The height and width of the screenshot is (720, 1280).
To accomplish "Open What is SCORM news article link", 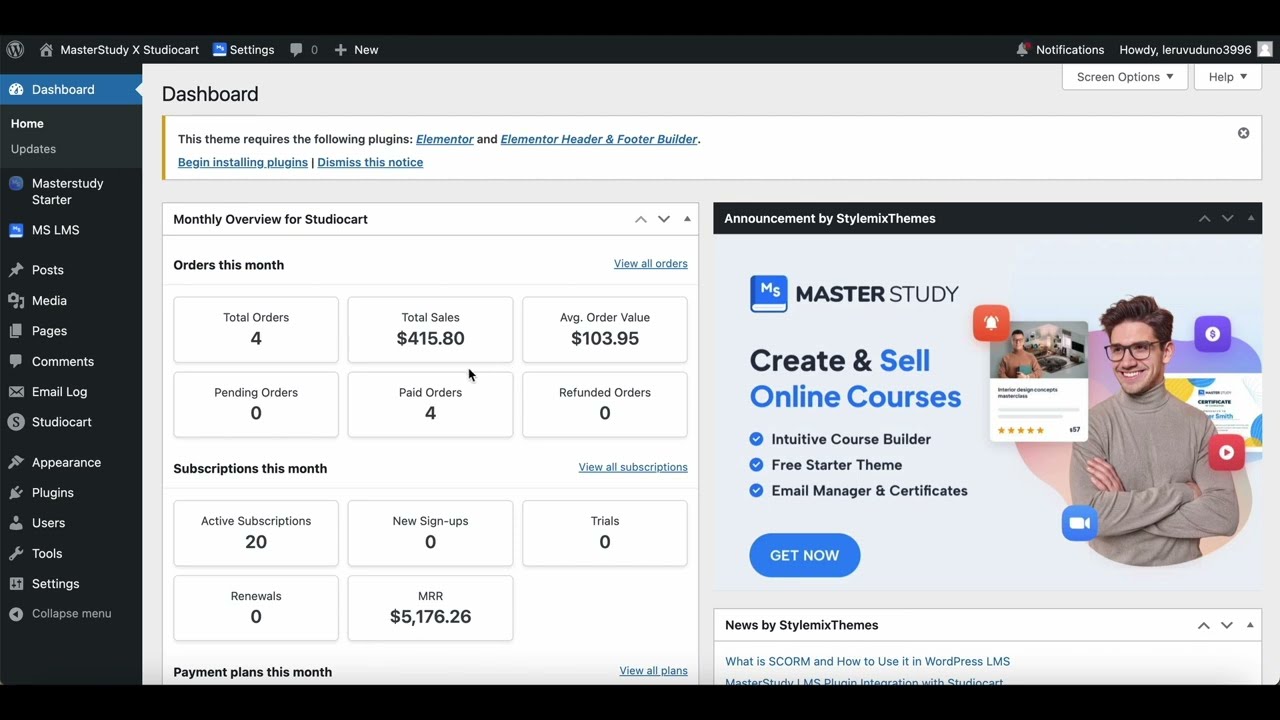I will pos(868,661).
